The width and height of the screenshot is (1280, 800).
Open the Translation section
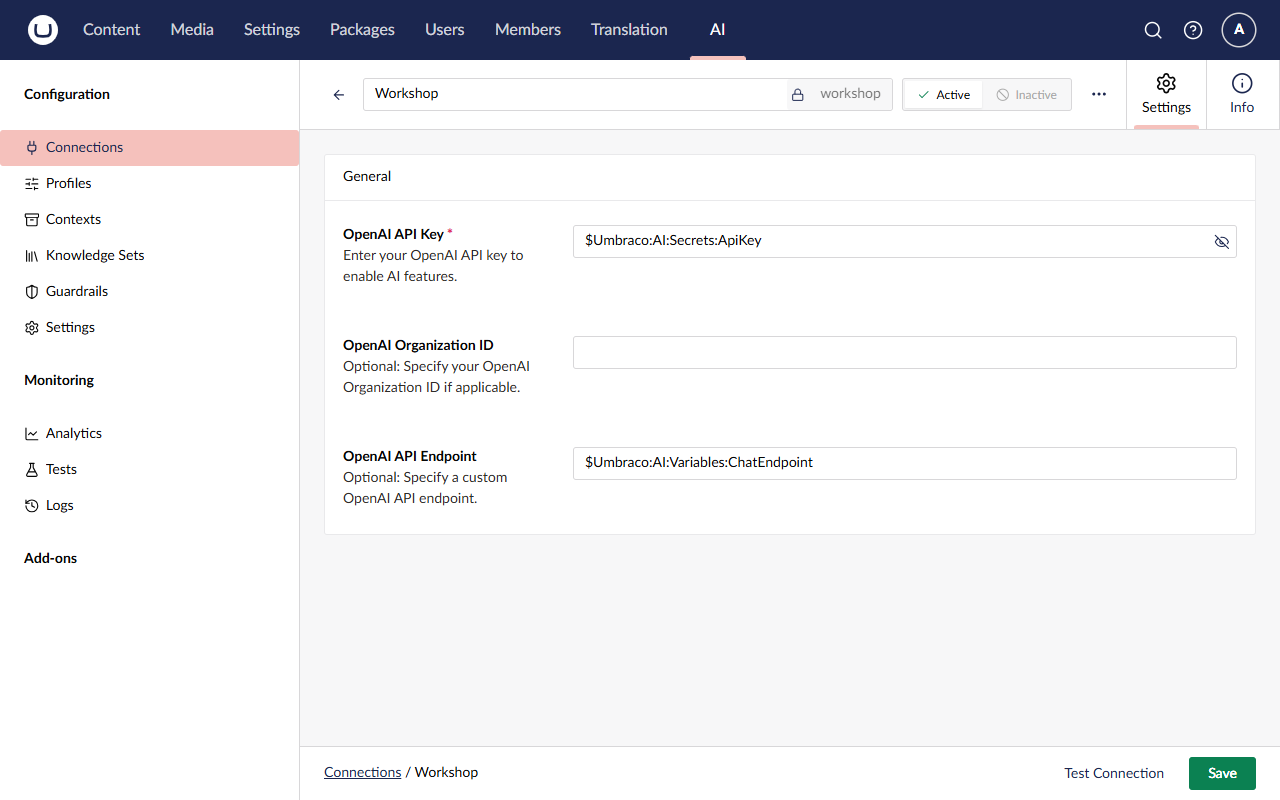629,30
